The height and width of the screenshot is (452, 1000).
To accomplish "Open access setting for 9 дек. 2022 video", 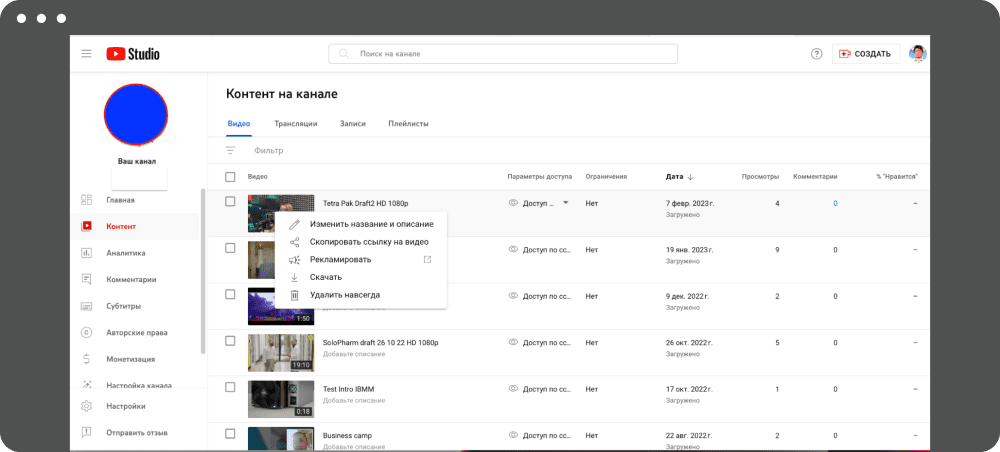I will click(538, 296).
